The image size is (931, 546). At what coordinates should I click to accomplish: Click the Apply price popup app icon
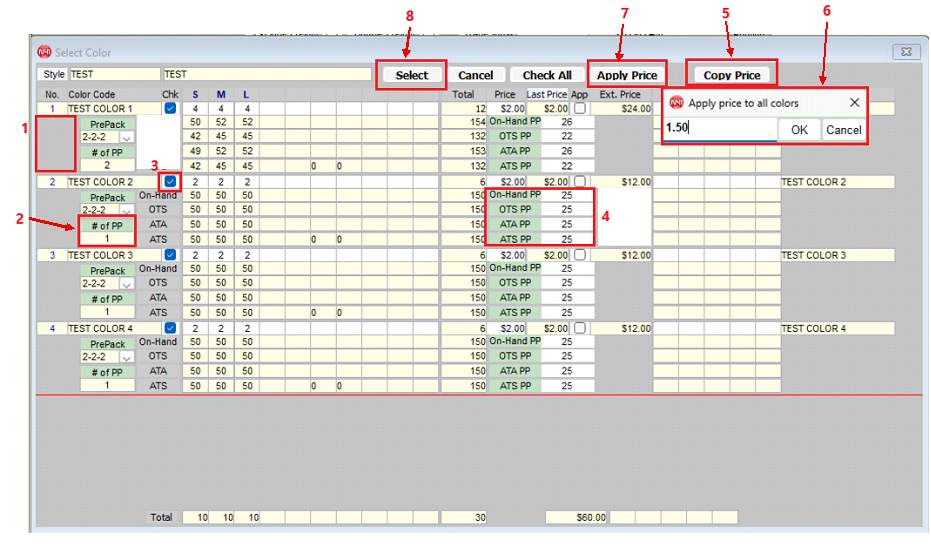click(x=676, y=103)
